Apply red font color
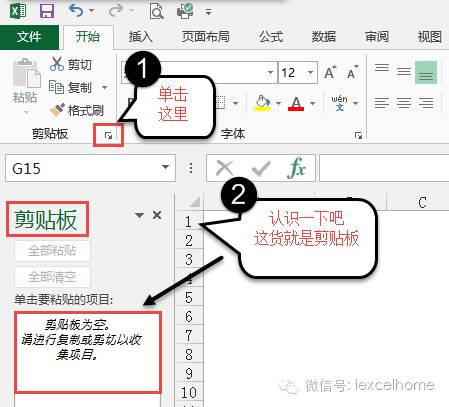Image resolution: width=449 pixels, height=407 pixels. coord(296,103)
